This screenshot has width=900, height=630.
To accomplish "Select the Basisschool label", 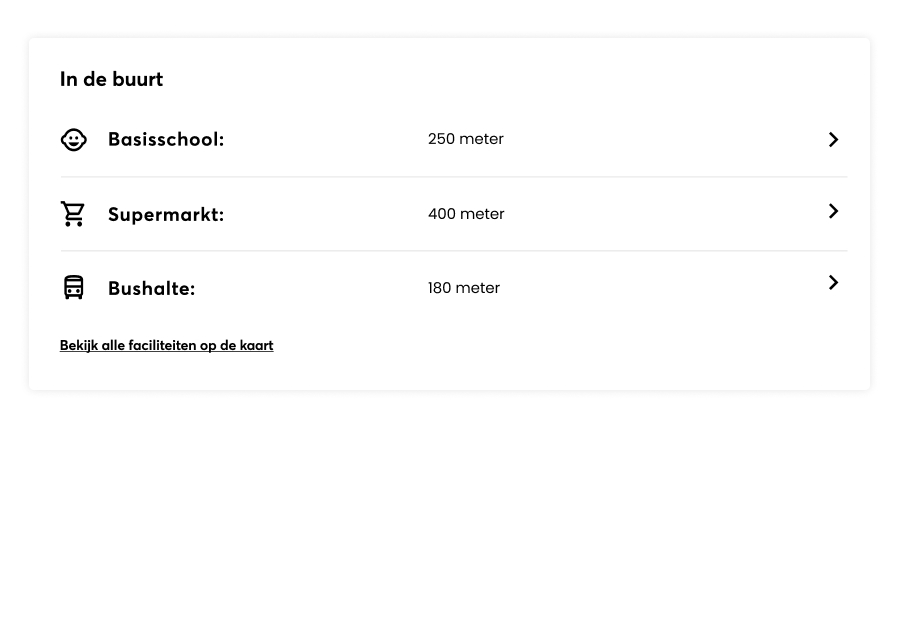I will coord(166,140).
